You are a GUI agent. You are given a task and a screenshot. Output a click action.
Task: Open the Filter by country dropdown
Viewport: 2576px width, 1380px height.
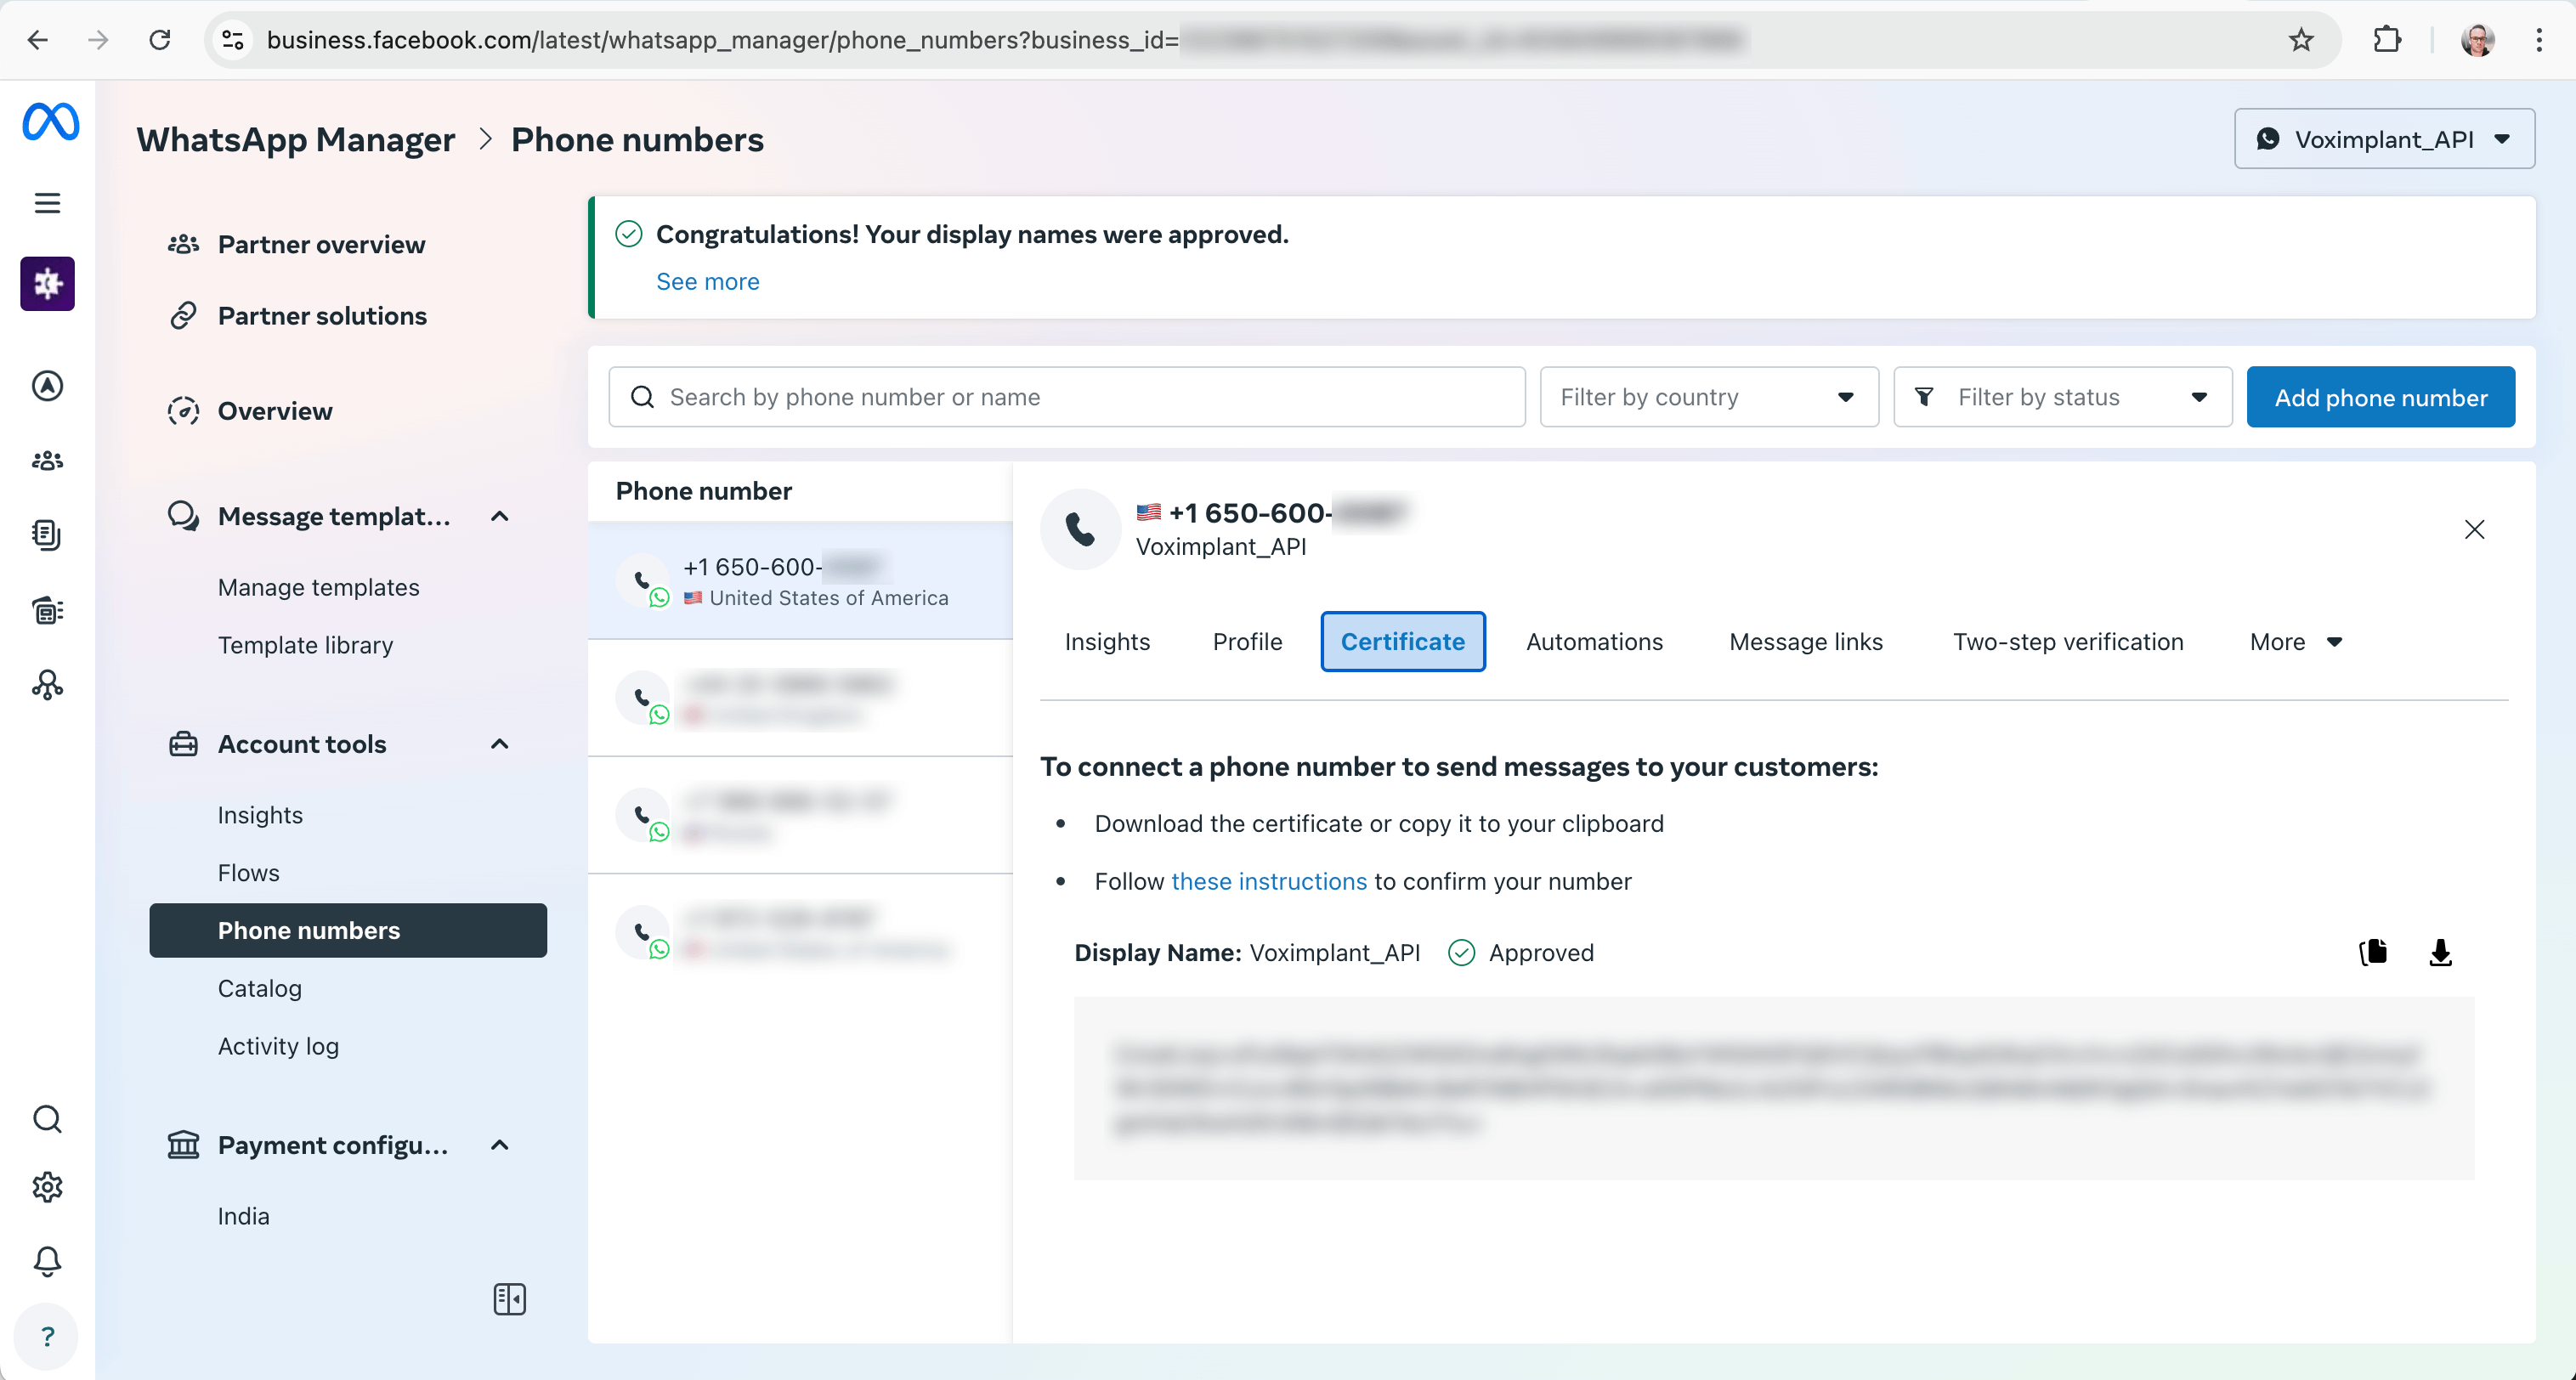1708,397
